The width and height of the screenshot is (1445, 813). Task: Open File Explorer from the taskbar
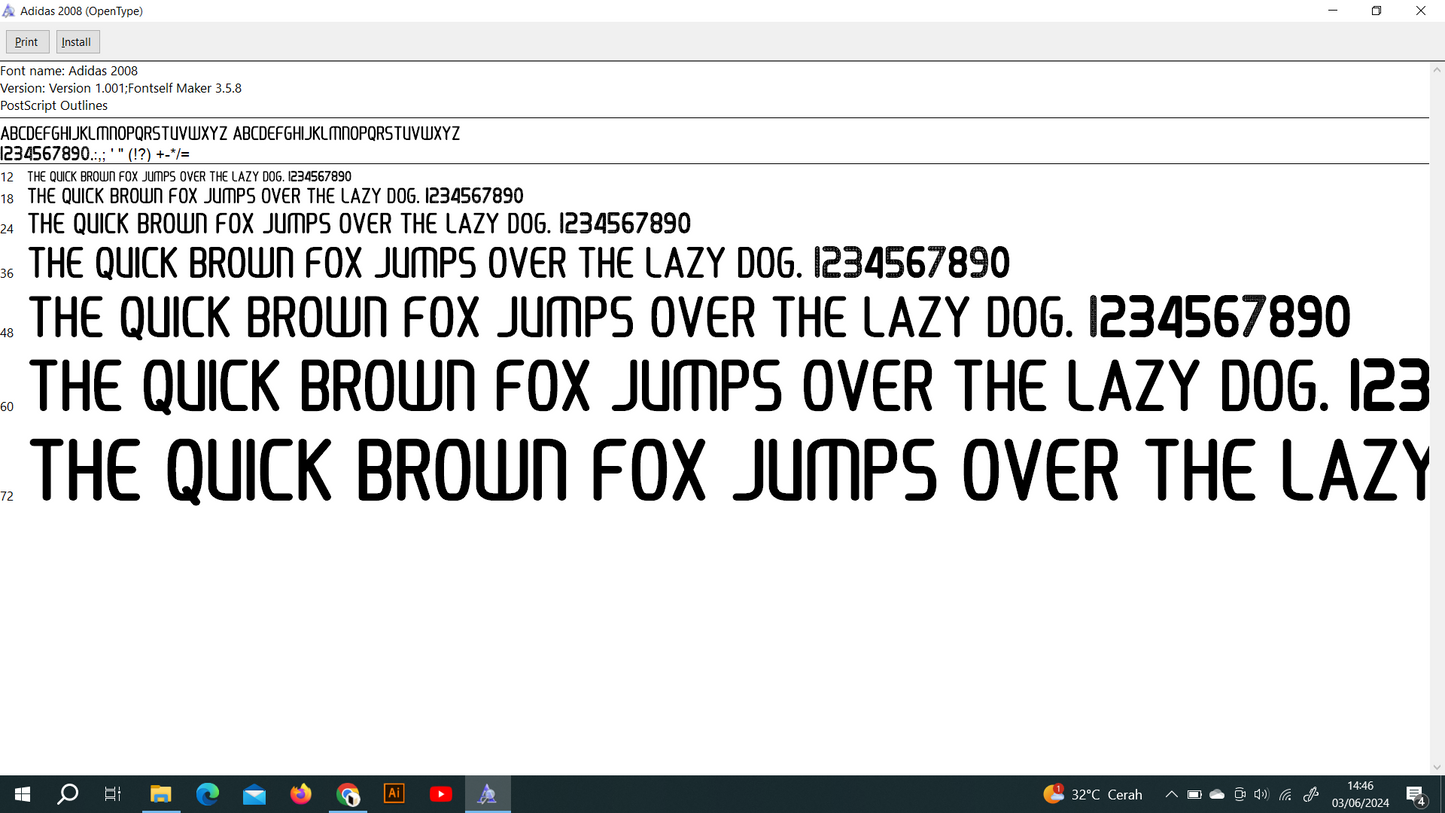[160, 793]
